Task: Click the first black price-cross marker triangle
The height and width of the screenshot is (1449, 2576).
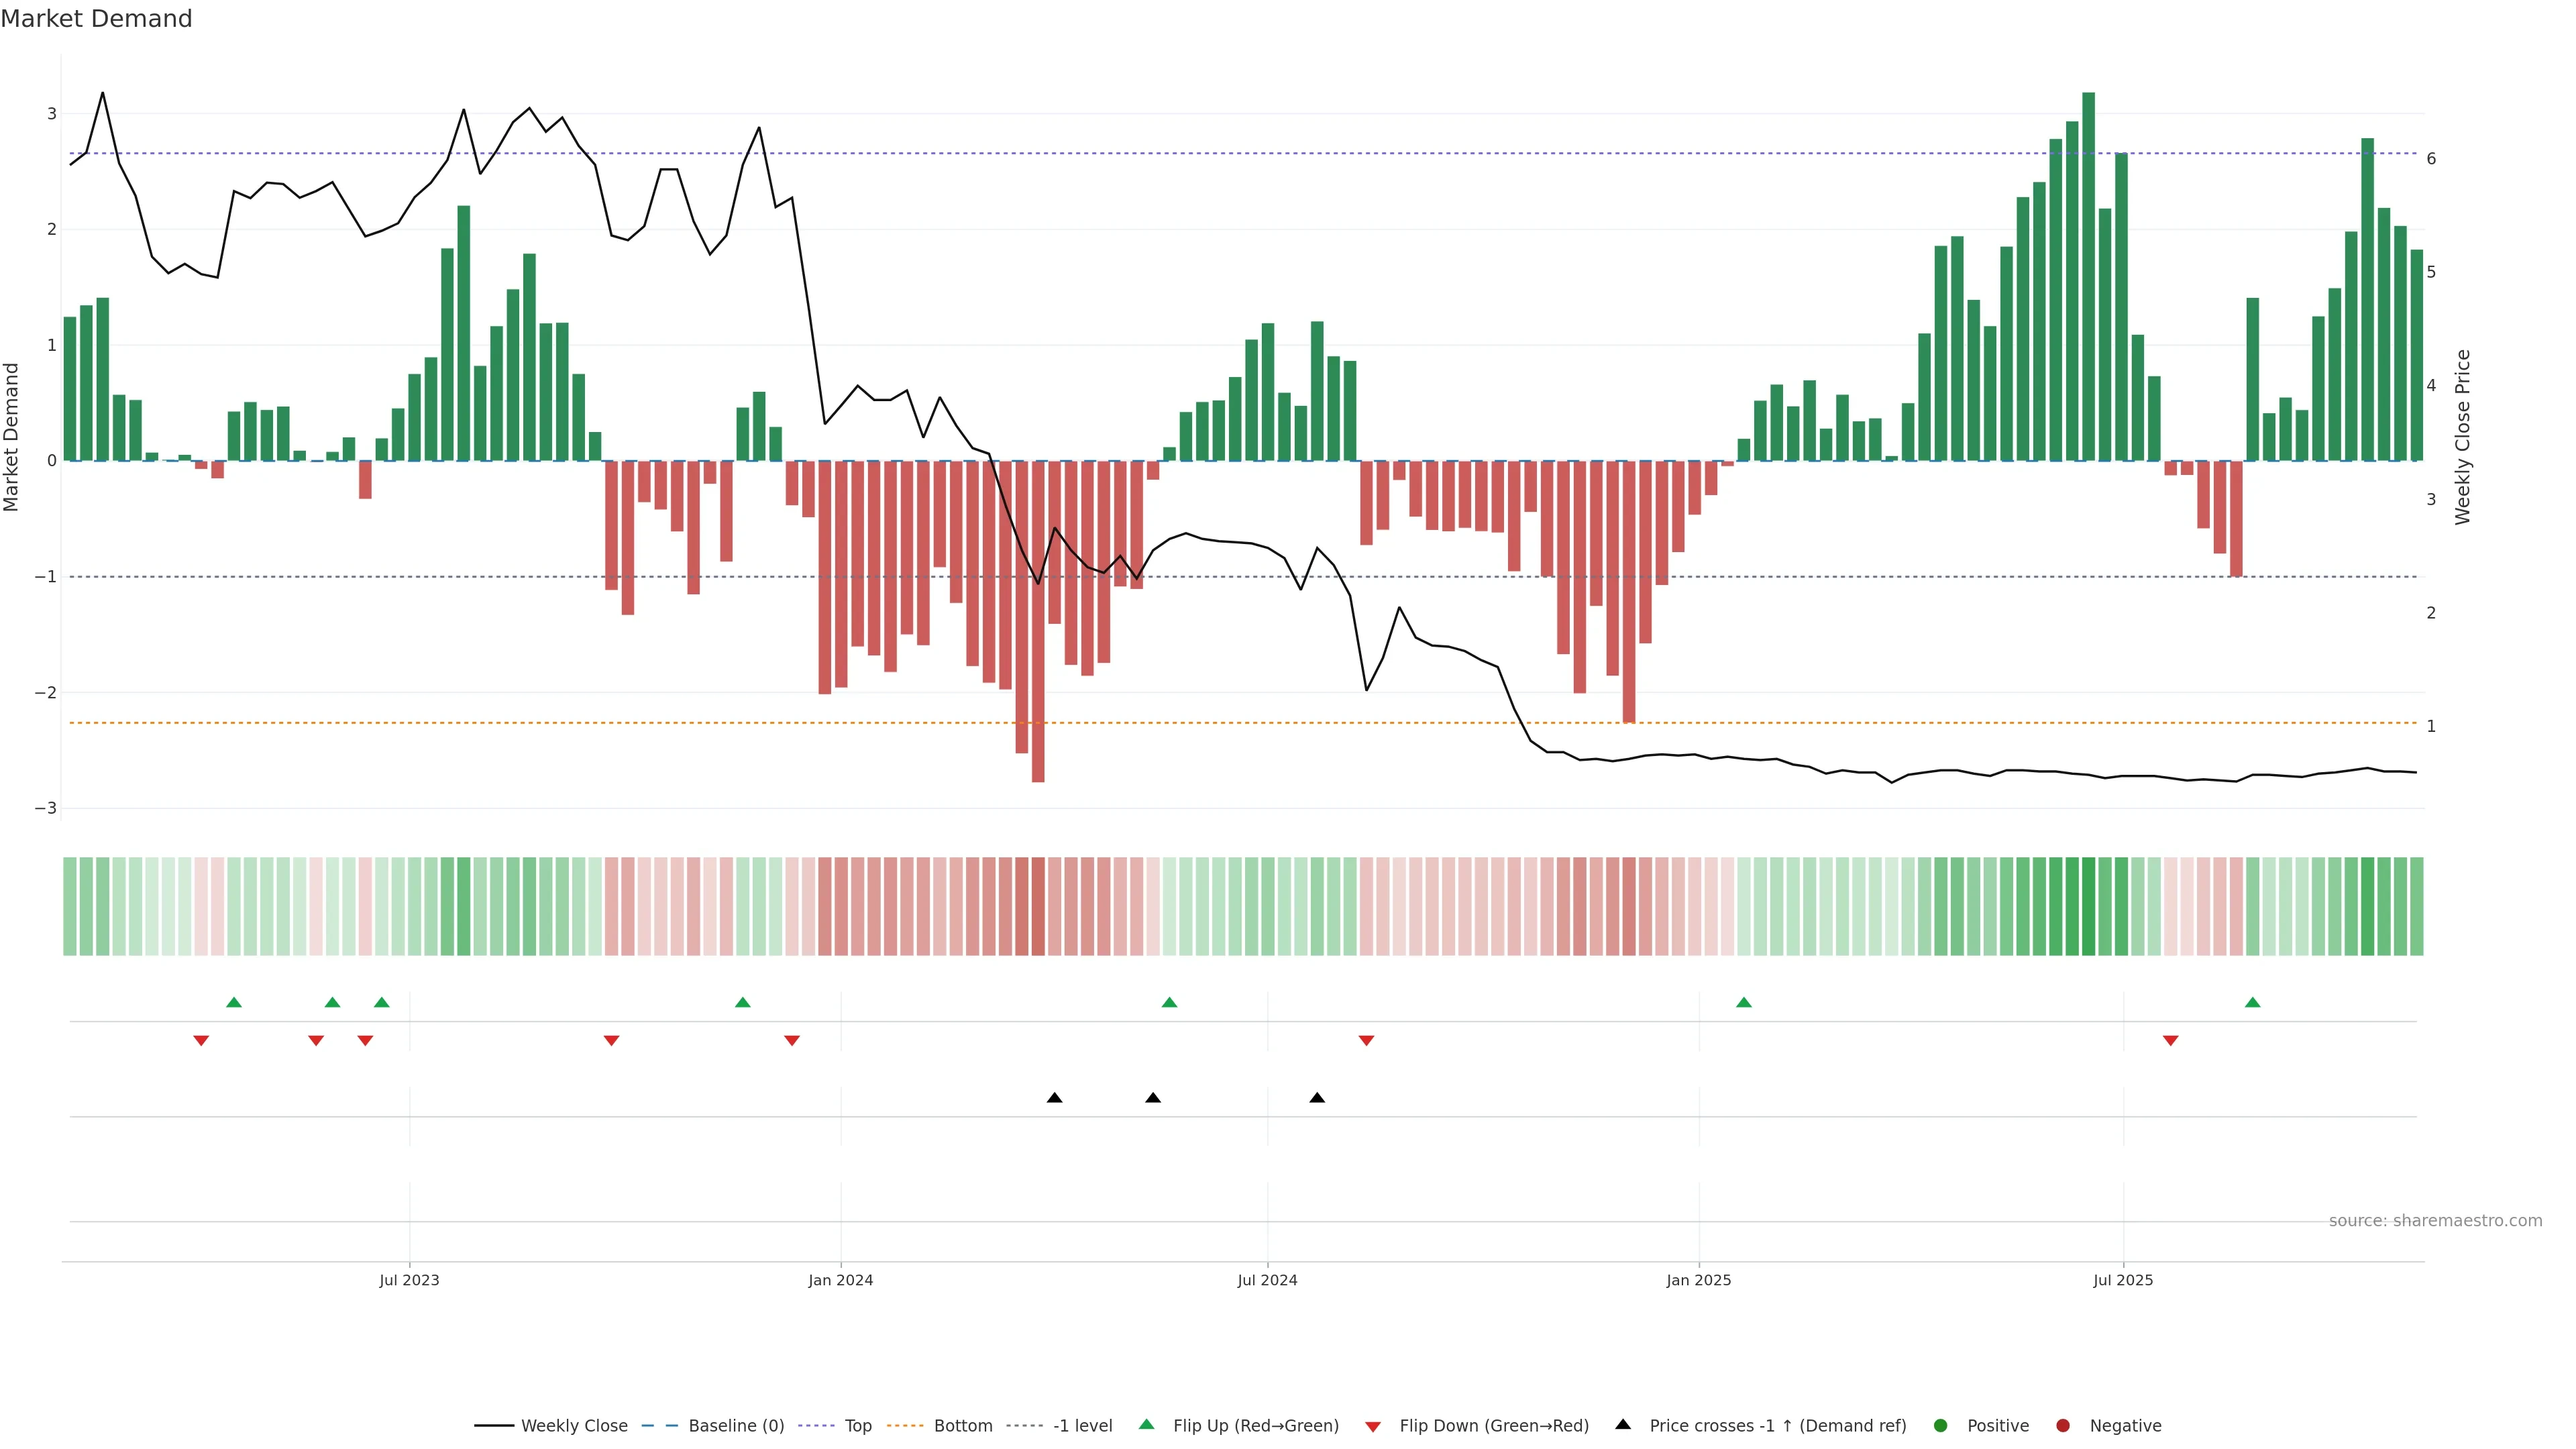Action: [x=1054, y=1098]
